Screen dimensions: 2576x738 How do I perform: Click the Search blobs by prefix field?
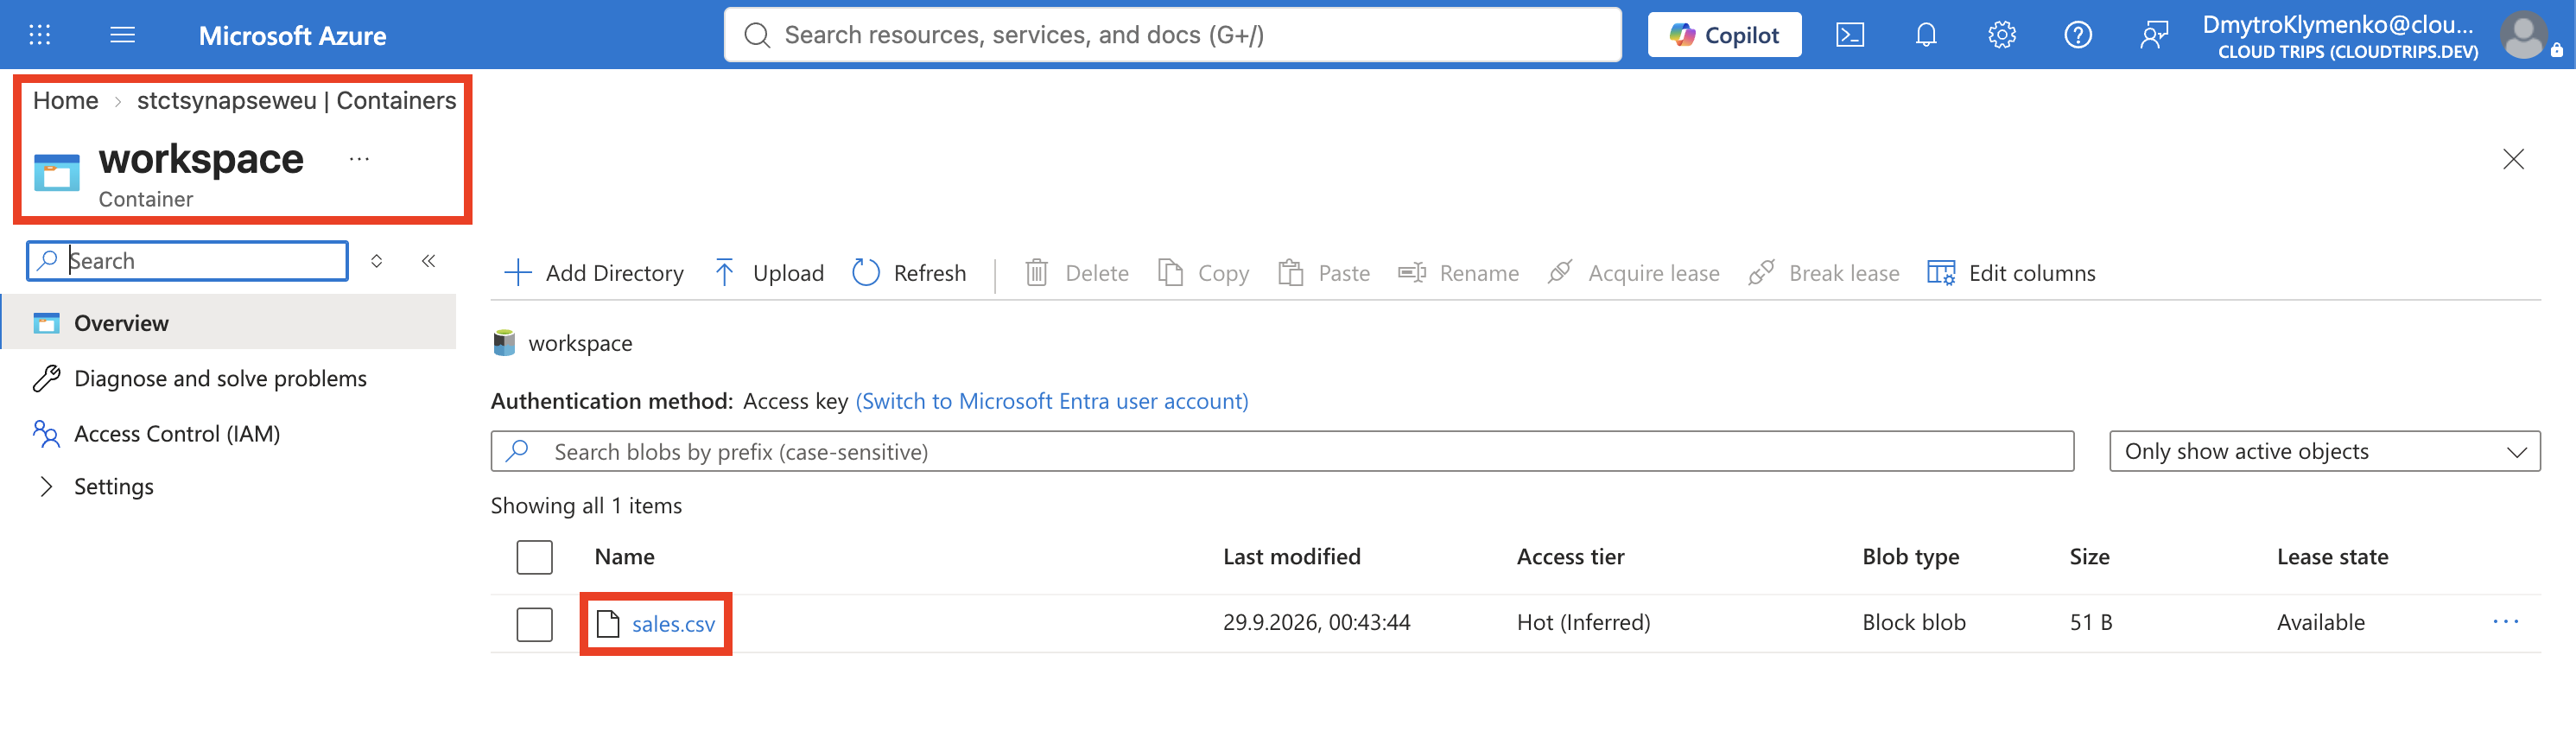(1282, 452)
